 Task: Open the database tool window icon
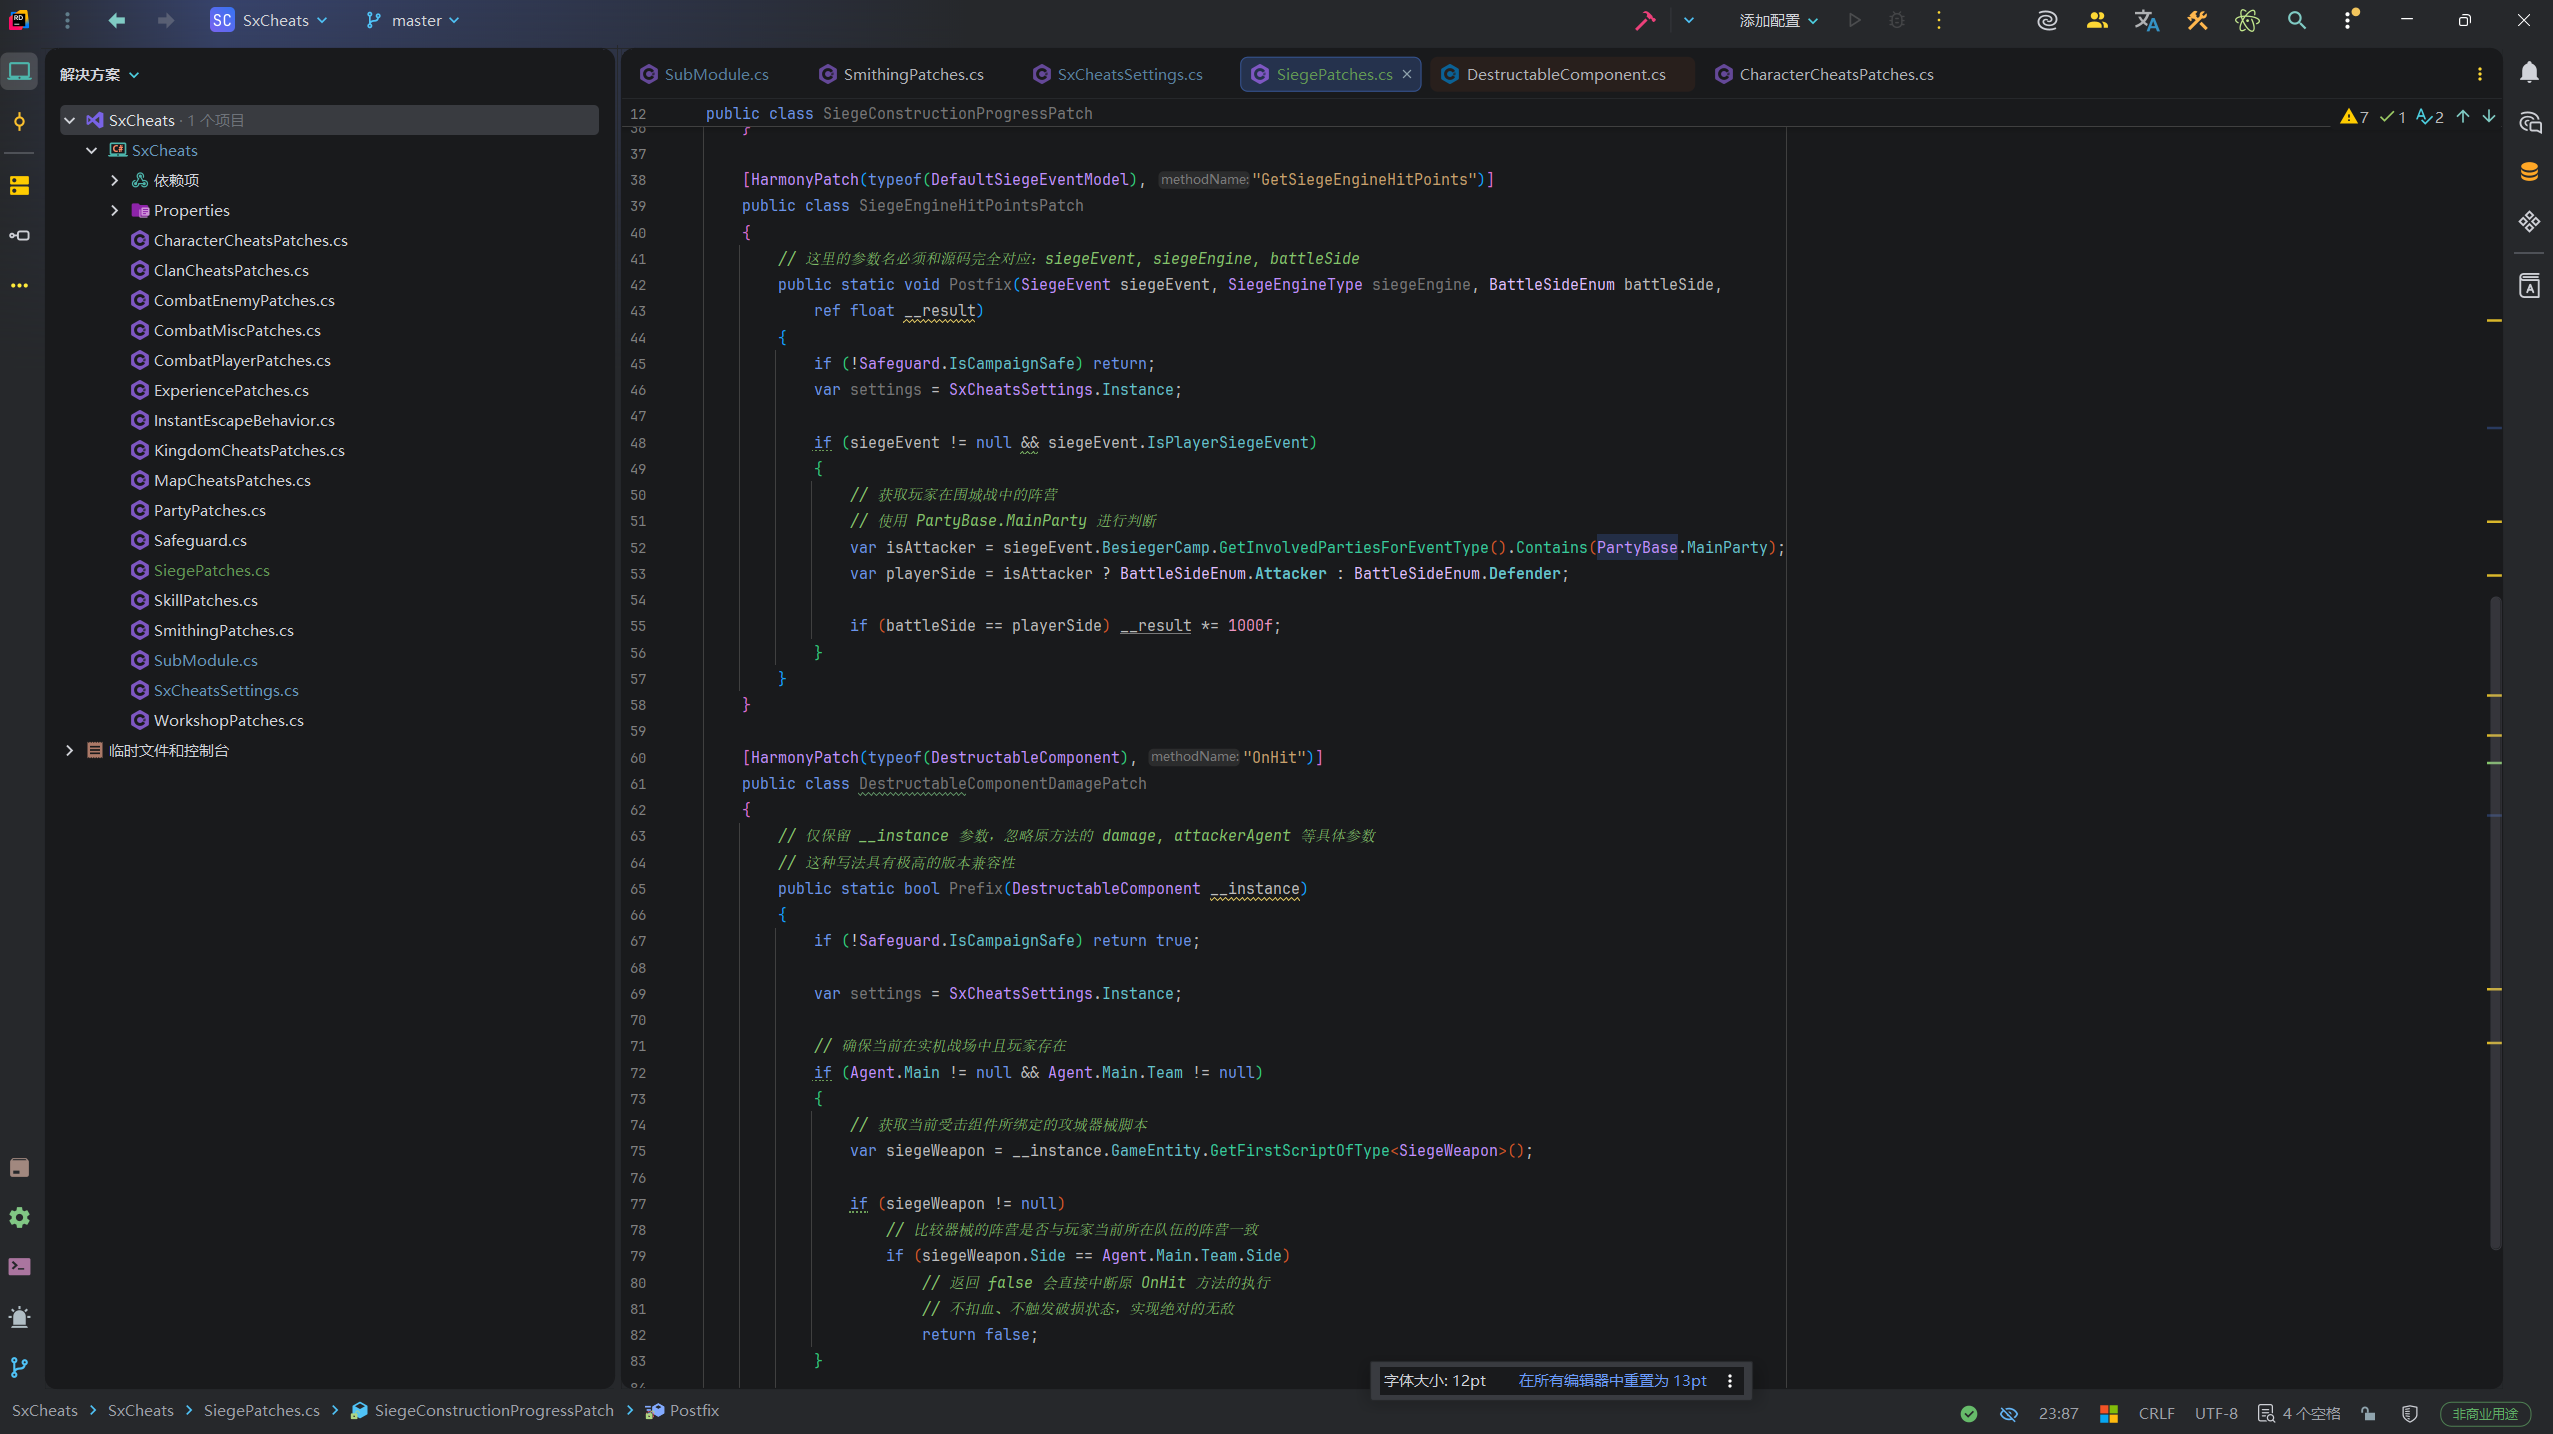2529,172
